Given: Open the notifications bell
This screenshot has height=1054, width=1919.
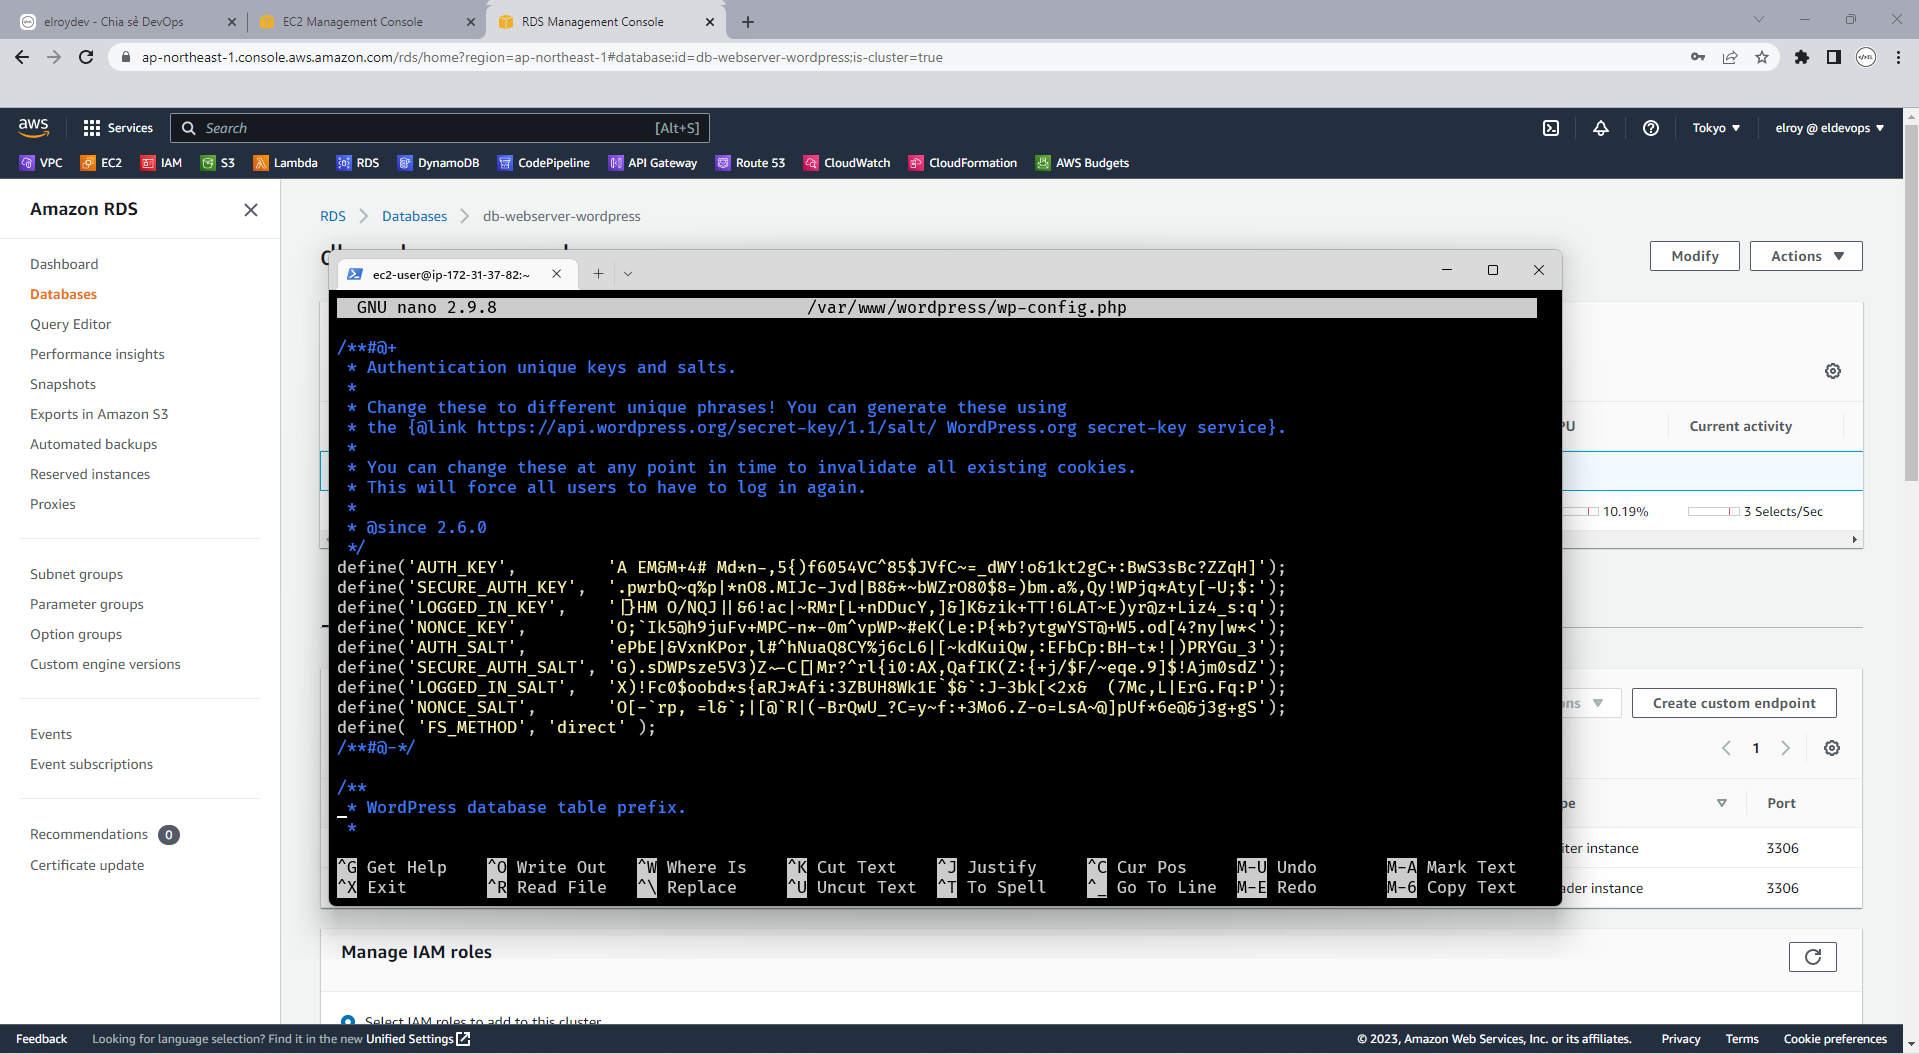Looking at the screenshot, I should tap(1601, 128).
